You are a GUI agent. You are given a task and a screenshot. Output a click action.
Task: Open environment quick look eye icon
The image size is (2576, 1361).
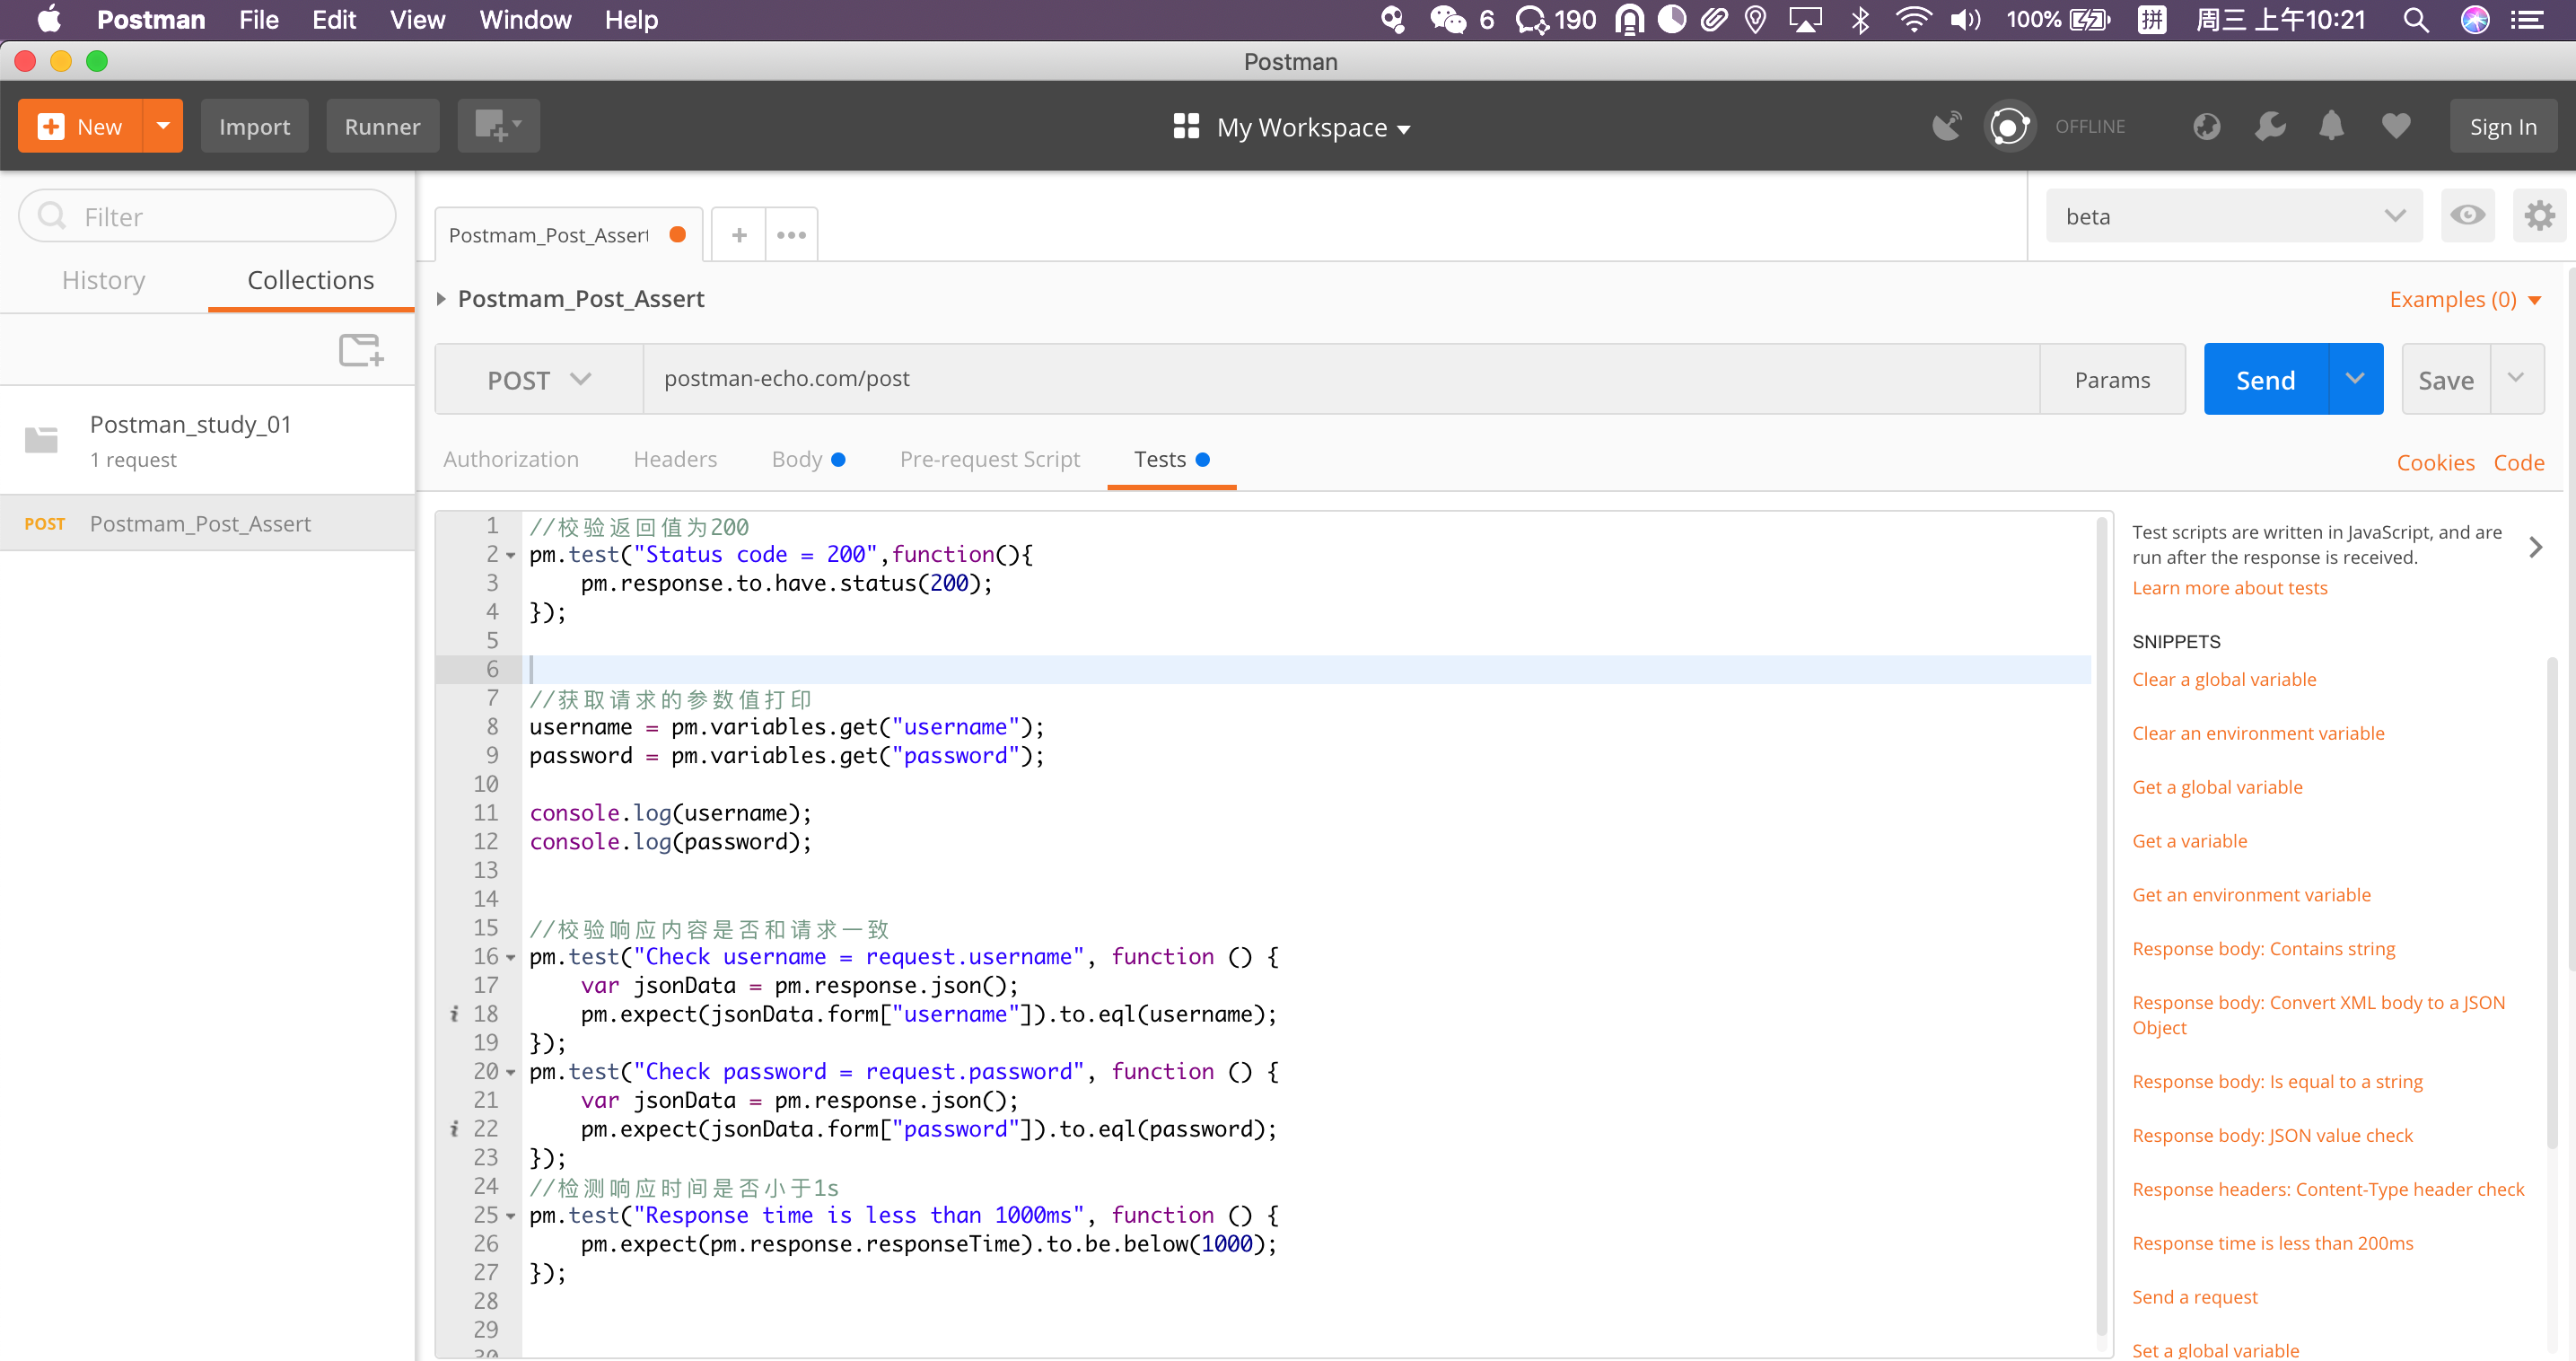click(2467, 216)
